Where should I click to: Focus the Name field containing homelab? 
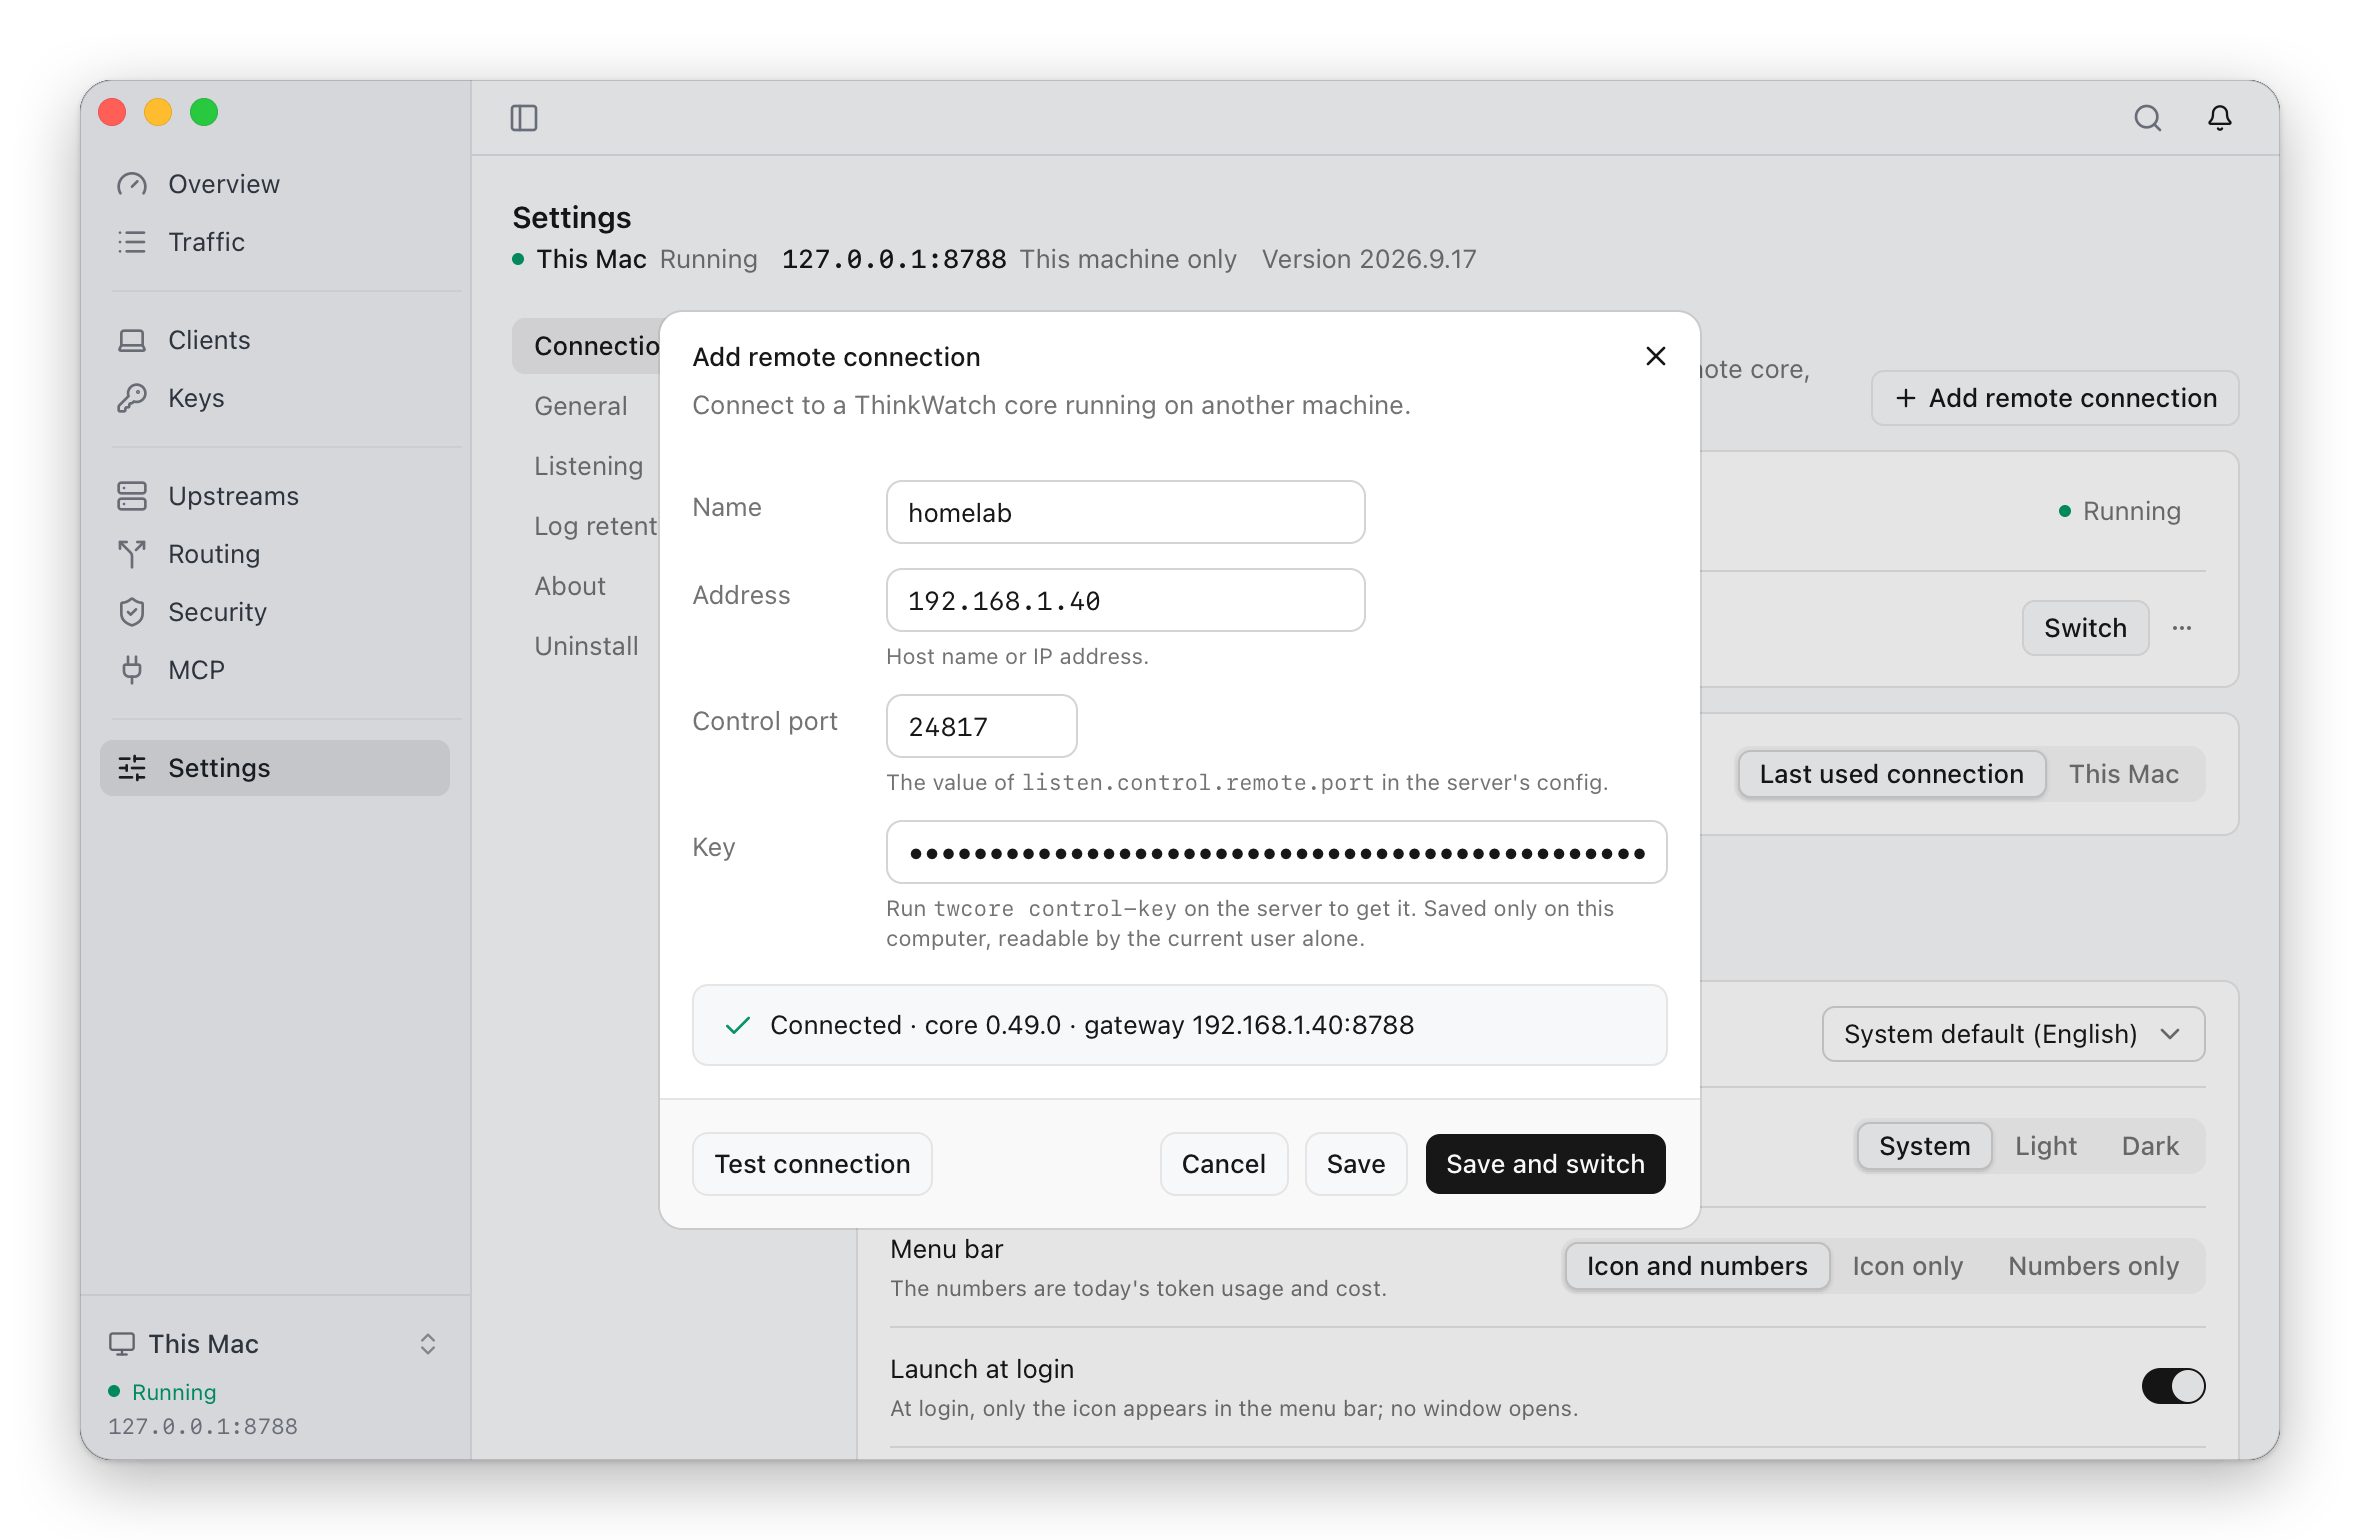tap(1125, 512)
